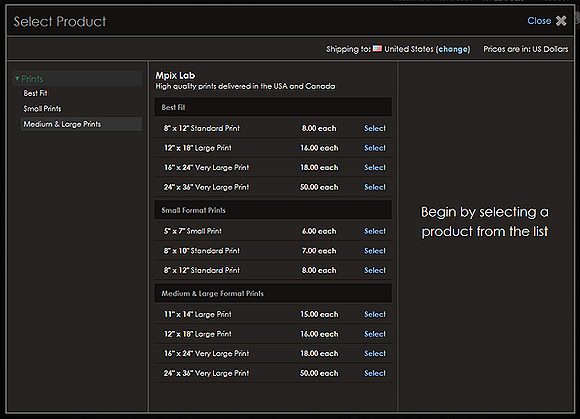Select the 11x14 Large Print

pos(375,314)
